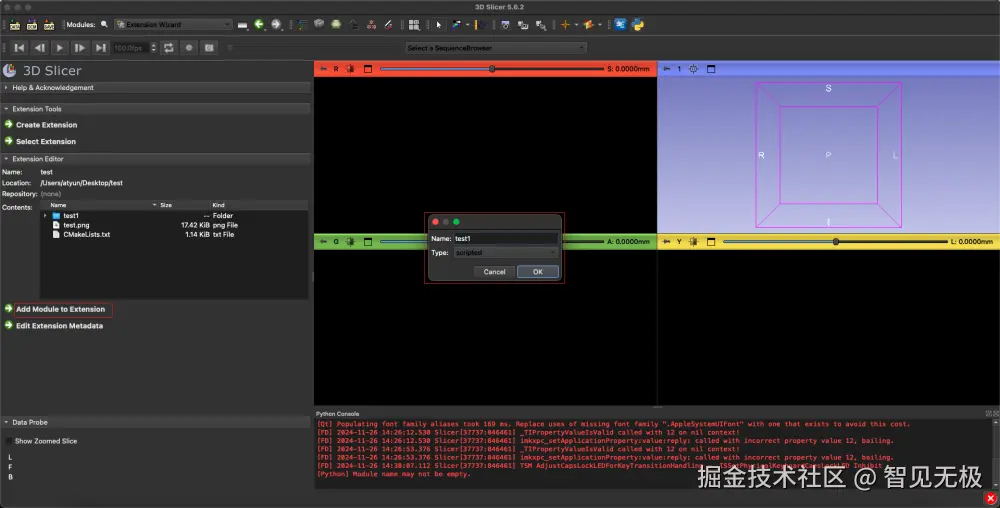Click the Python console icon in toolbar
The image size is (1000, 508).
(x=637, y=24)
